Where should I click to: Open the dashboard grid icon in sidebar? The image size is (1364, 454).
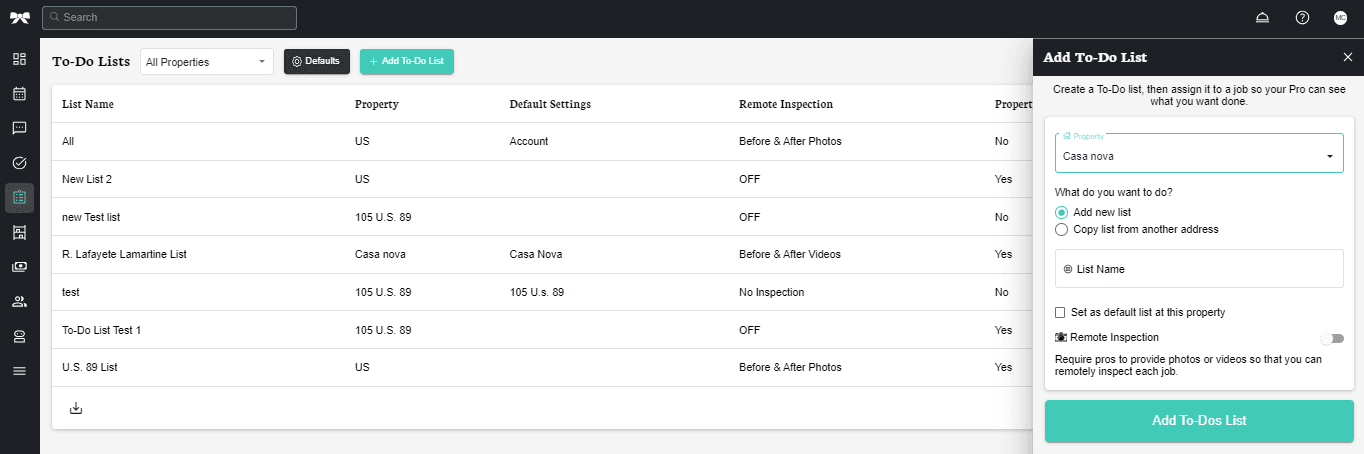[19, 59]
